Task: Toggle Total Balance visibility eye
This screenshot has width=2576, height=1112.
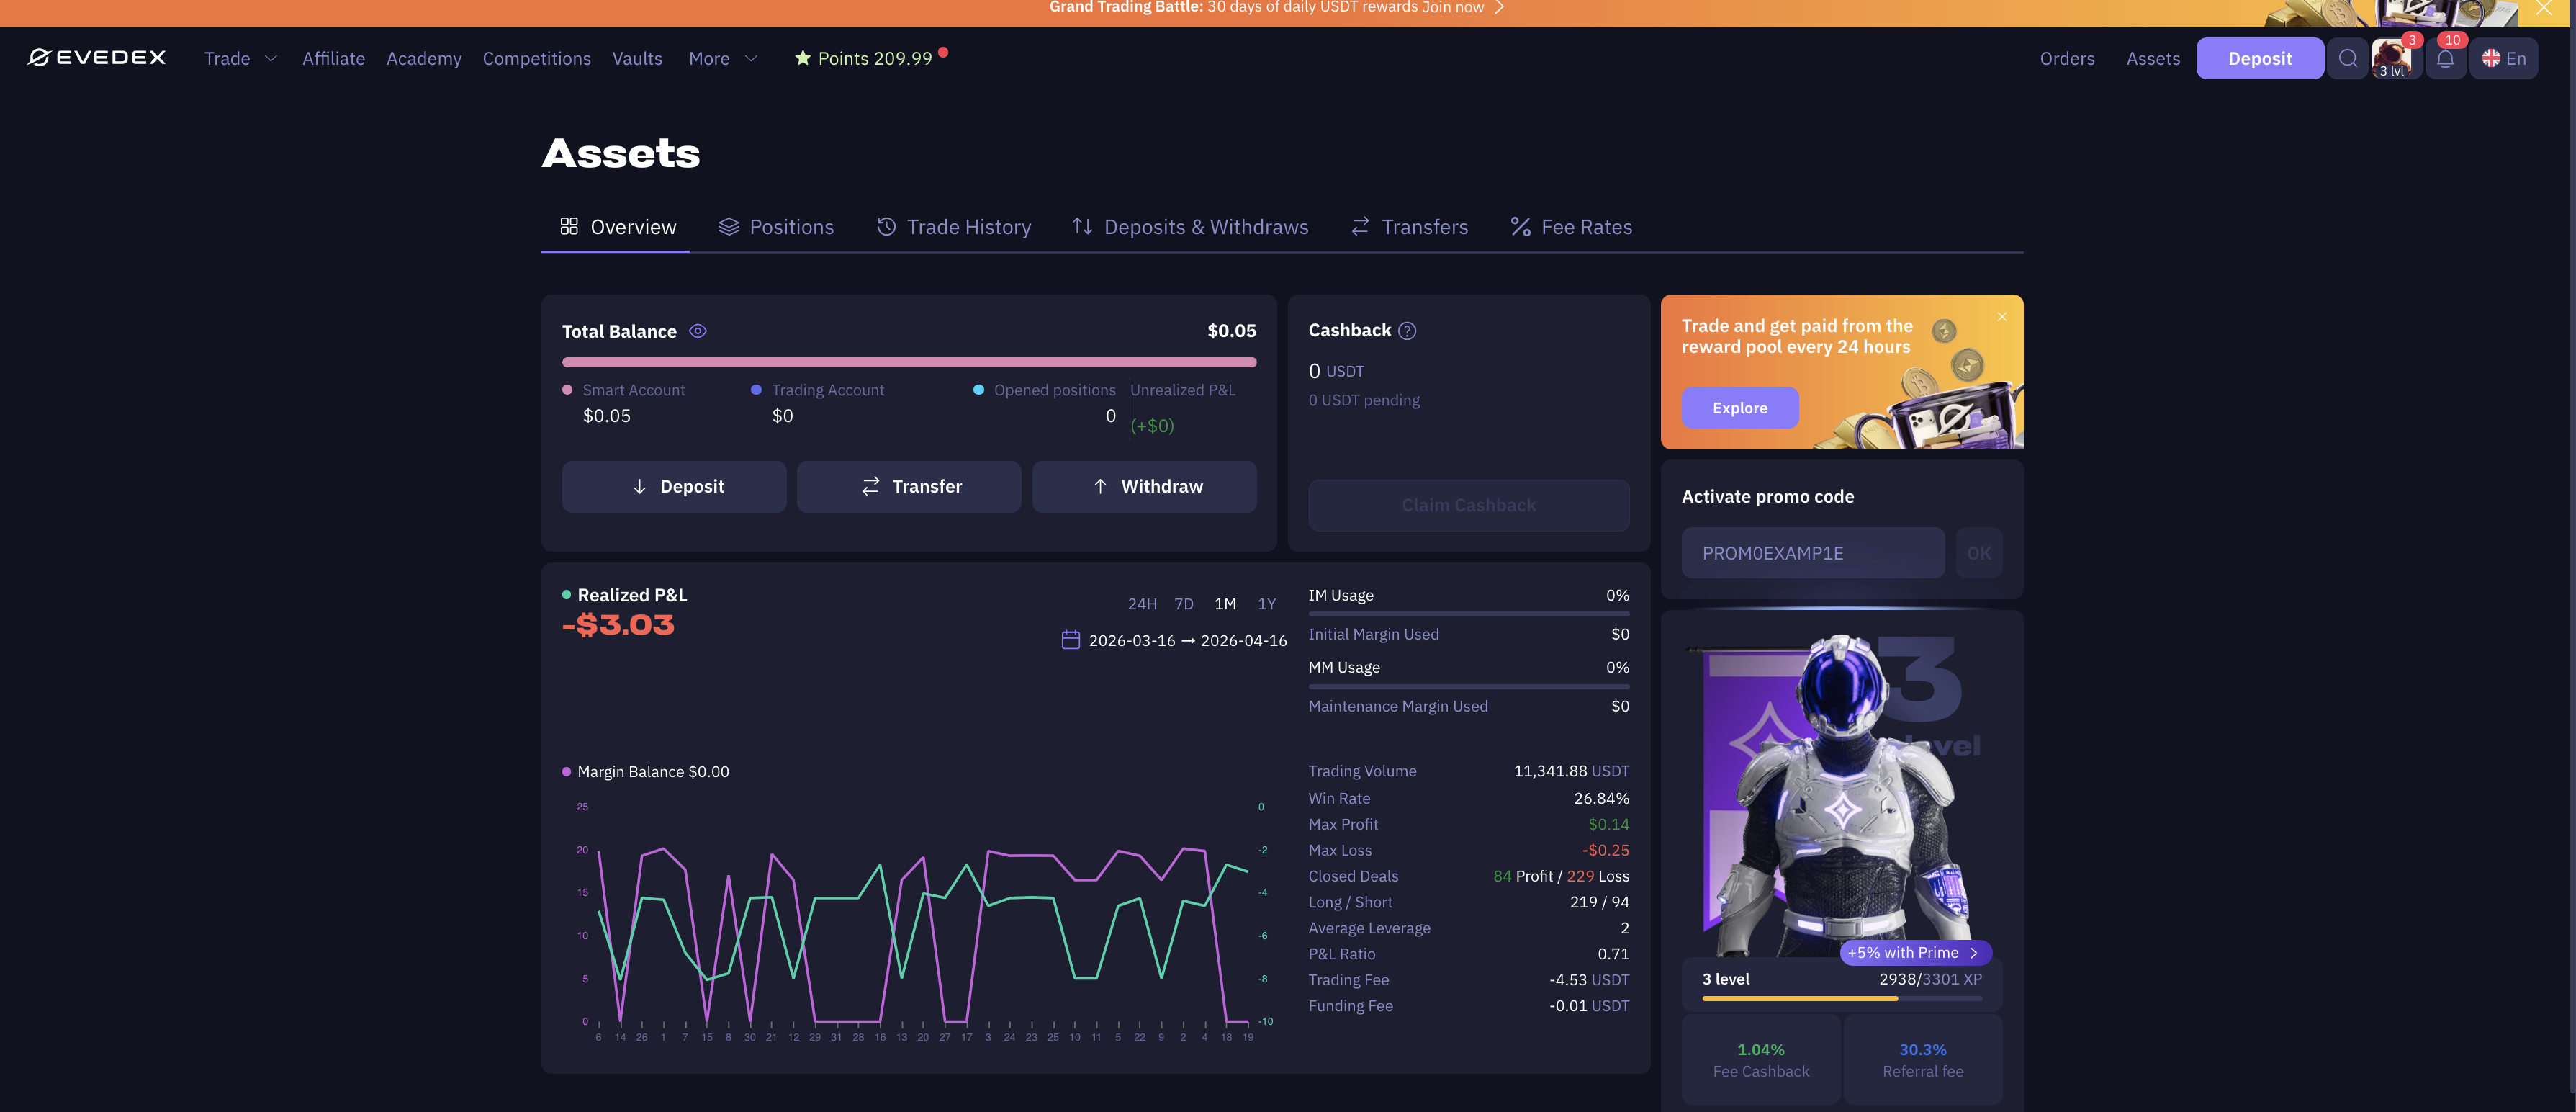Action: pos(698,331)
